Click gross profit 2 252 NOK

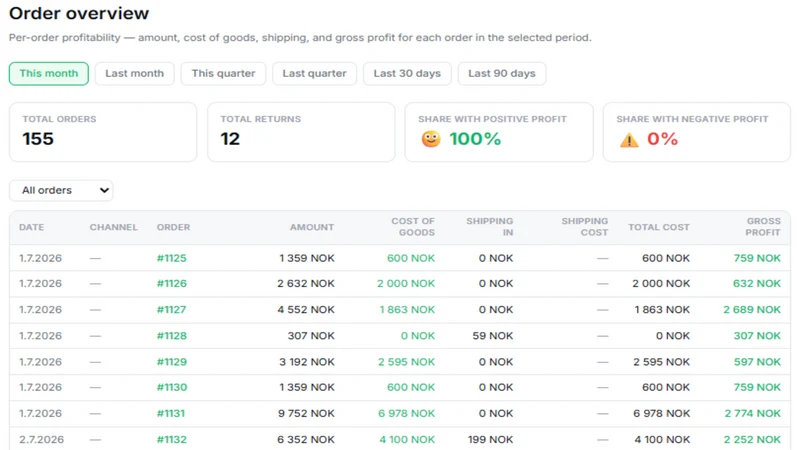pos(752,439)
